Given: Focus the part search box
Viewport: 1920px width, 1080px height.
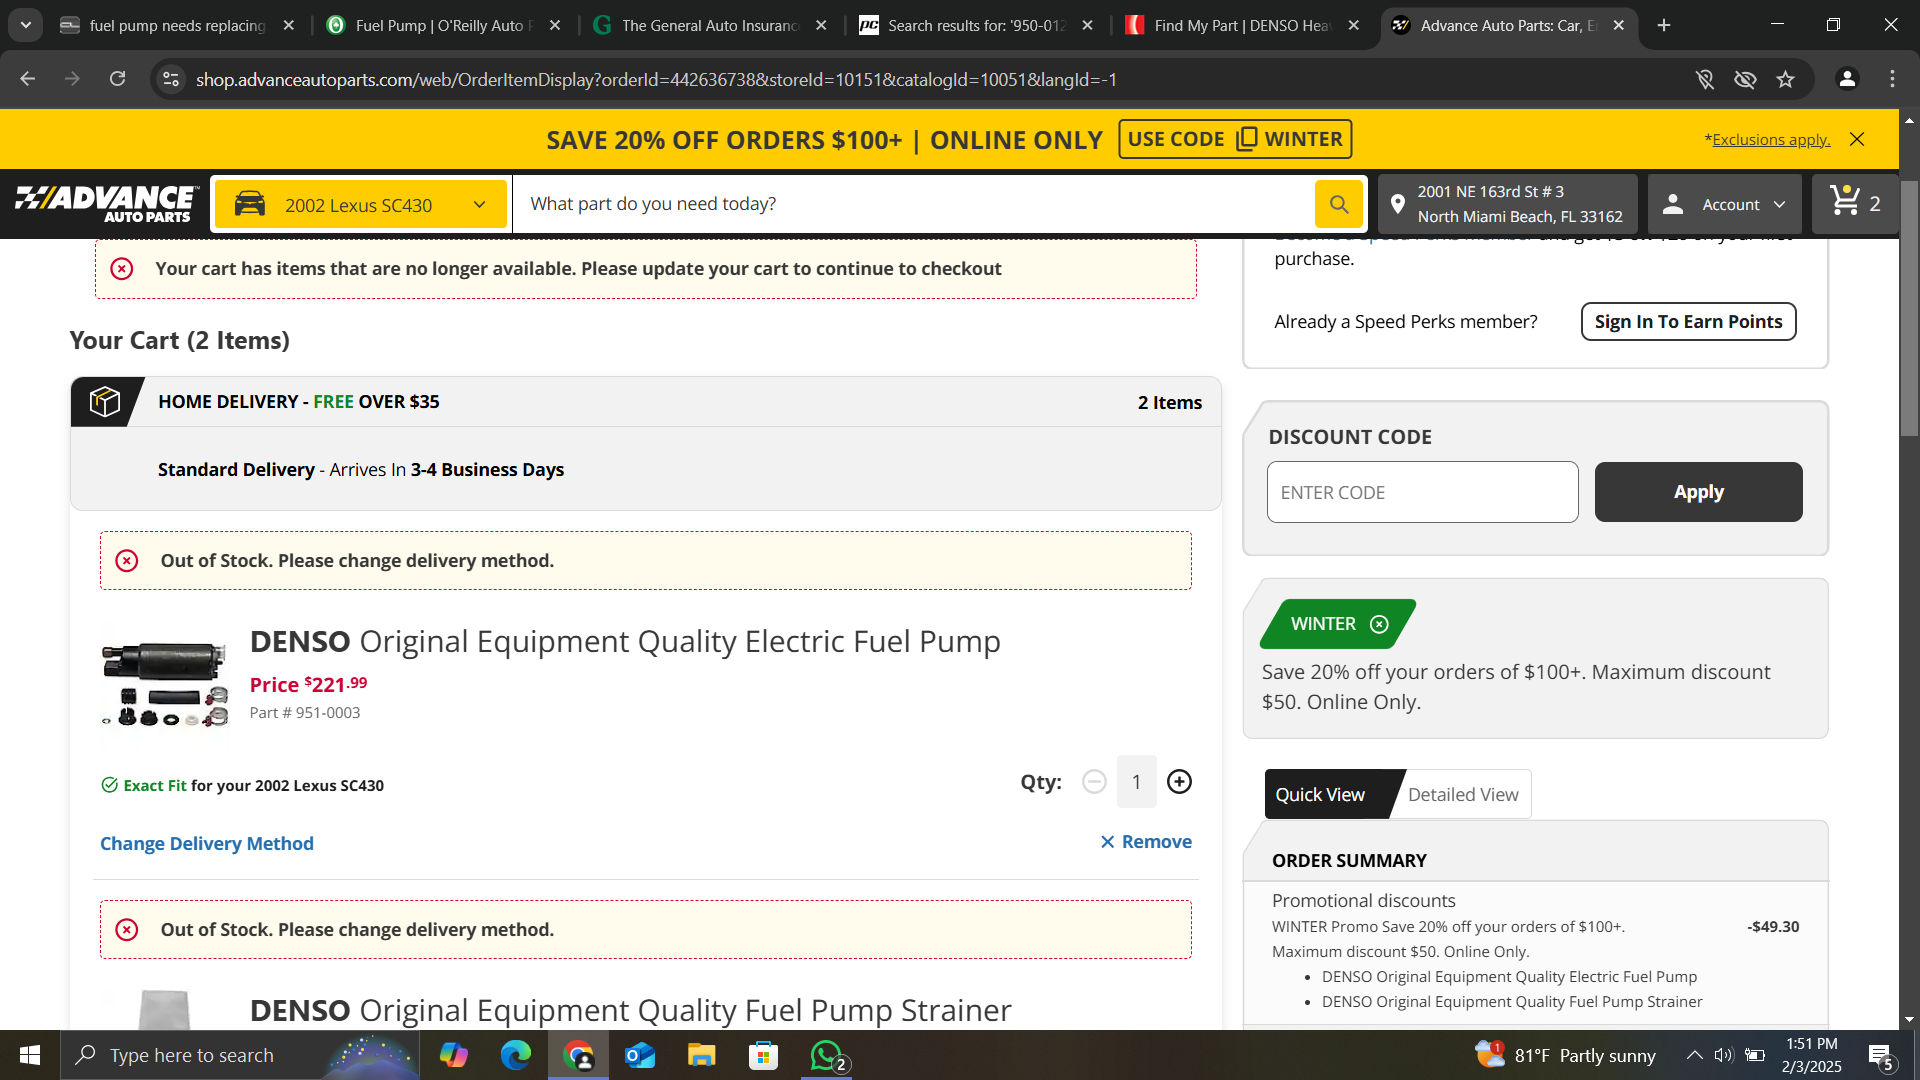Looking at the screenshot, I should pyautogui.click(x=913, y=204).
